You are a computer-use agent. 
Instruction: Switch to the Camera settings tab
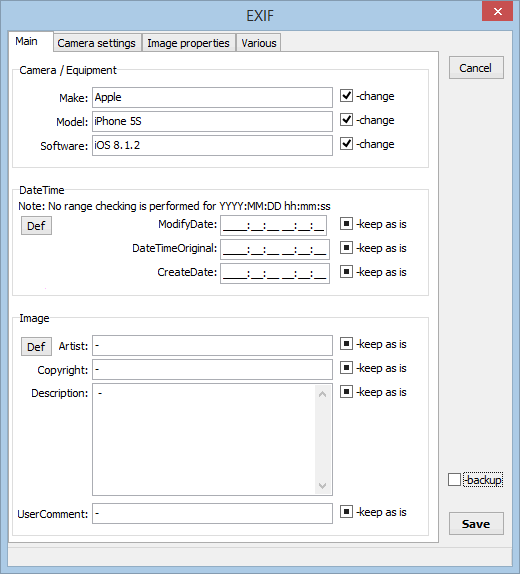(97, 43)
